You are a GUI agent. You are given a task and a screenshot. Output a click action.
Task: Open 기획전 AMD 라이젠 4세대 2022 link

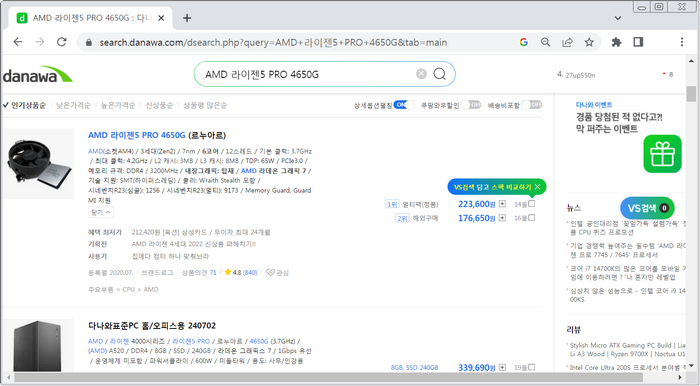194,245
